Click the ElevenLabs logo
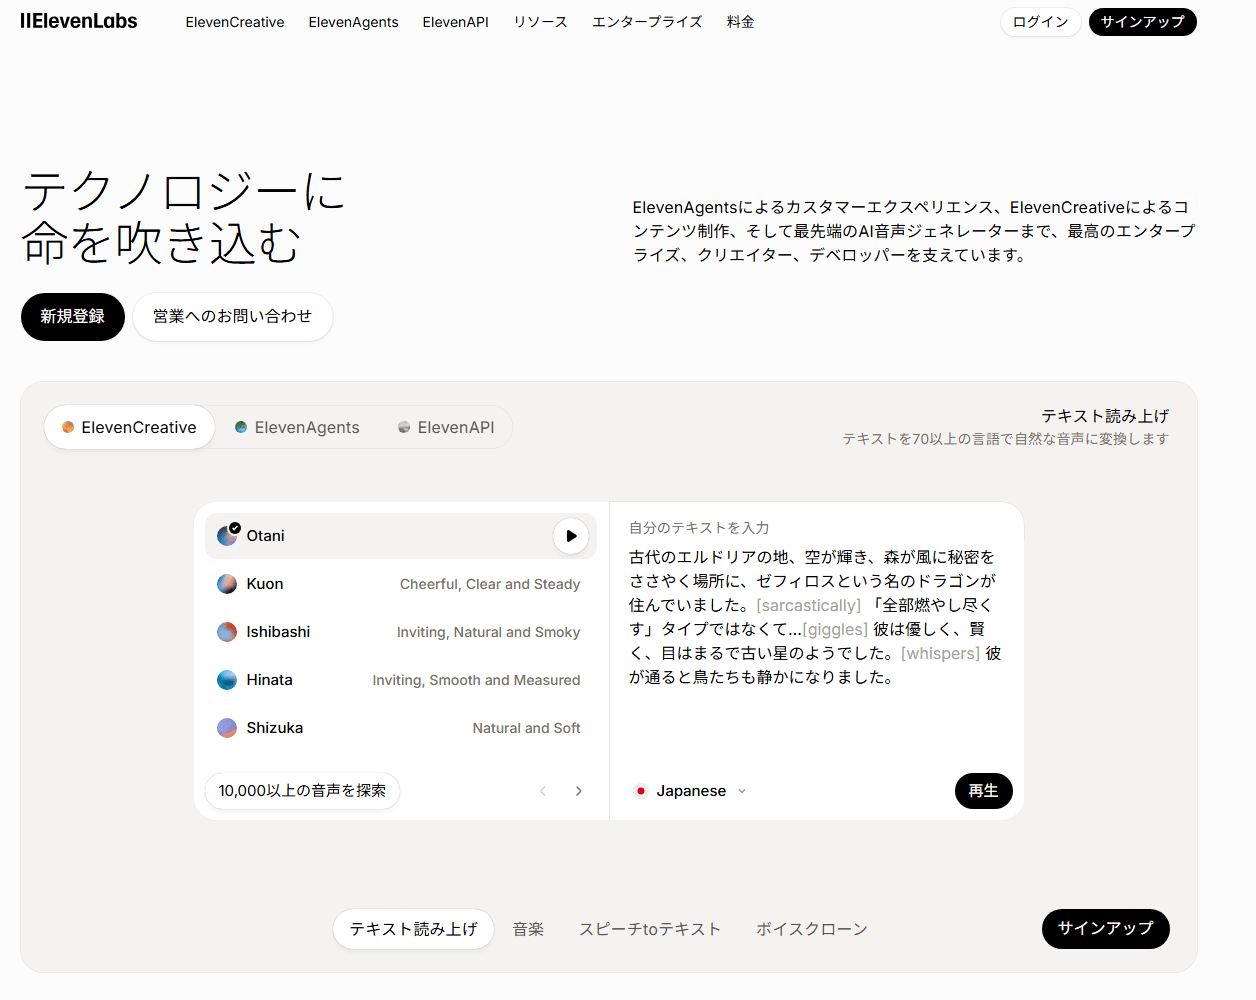Screen dimensions: 1256x1000 click(x=79, y=21)
